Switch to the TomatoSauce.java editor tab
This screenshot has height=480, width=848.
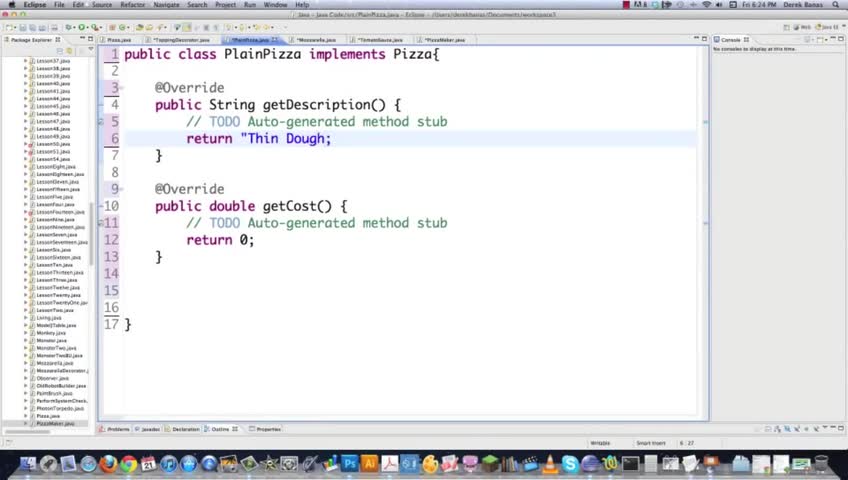point(380,40)
